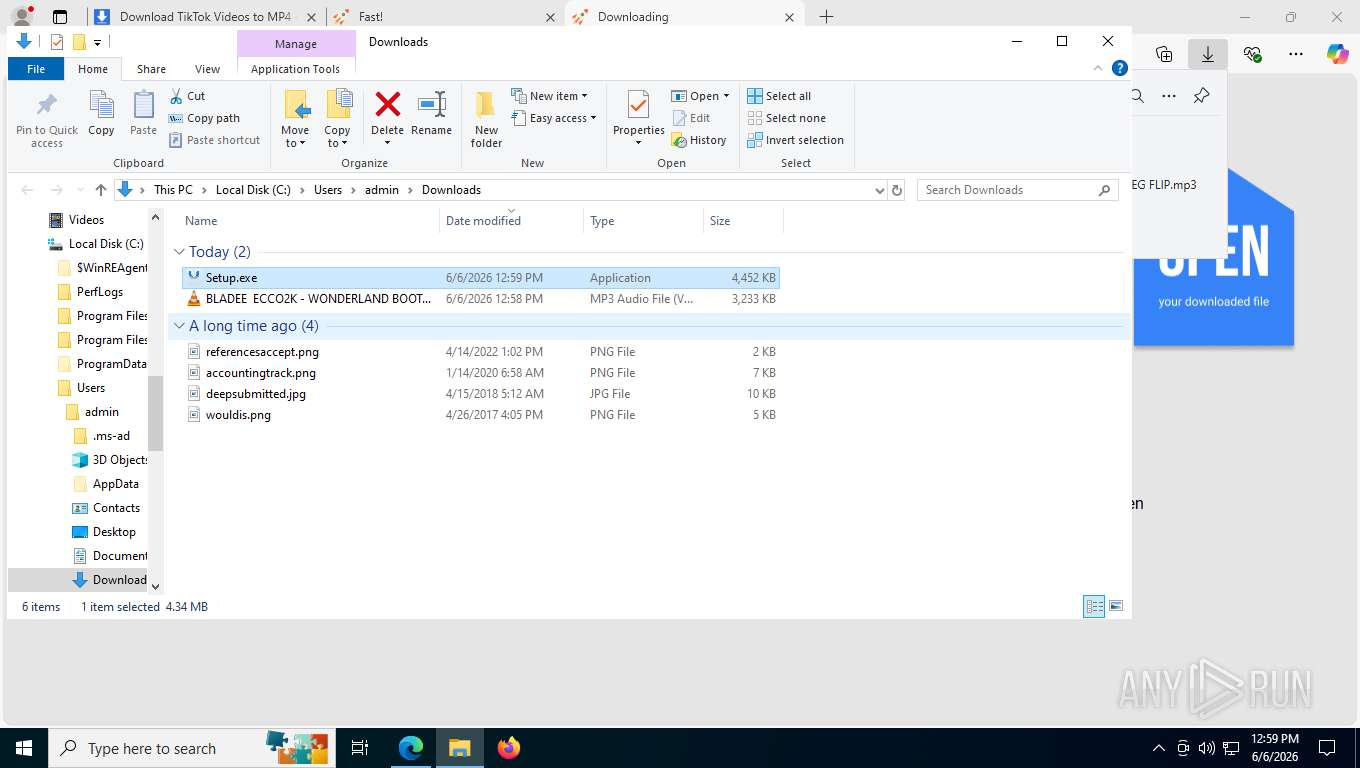Click the admin breadcrumb segment
1360x768 pixels.
(x=382, y=190)
